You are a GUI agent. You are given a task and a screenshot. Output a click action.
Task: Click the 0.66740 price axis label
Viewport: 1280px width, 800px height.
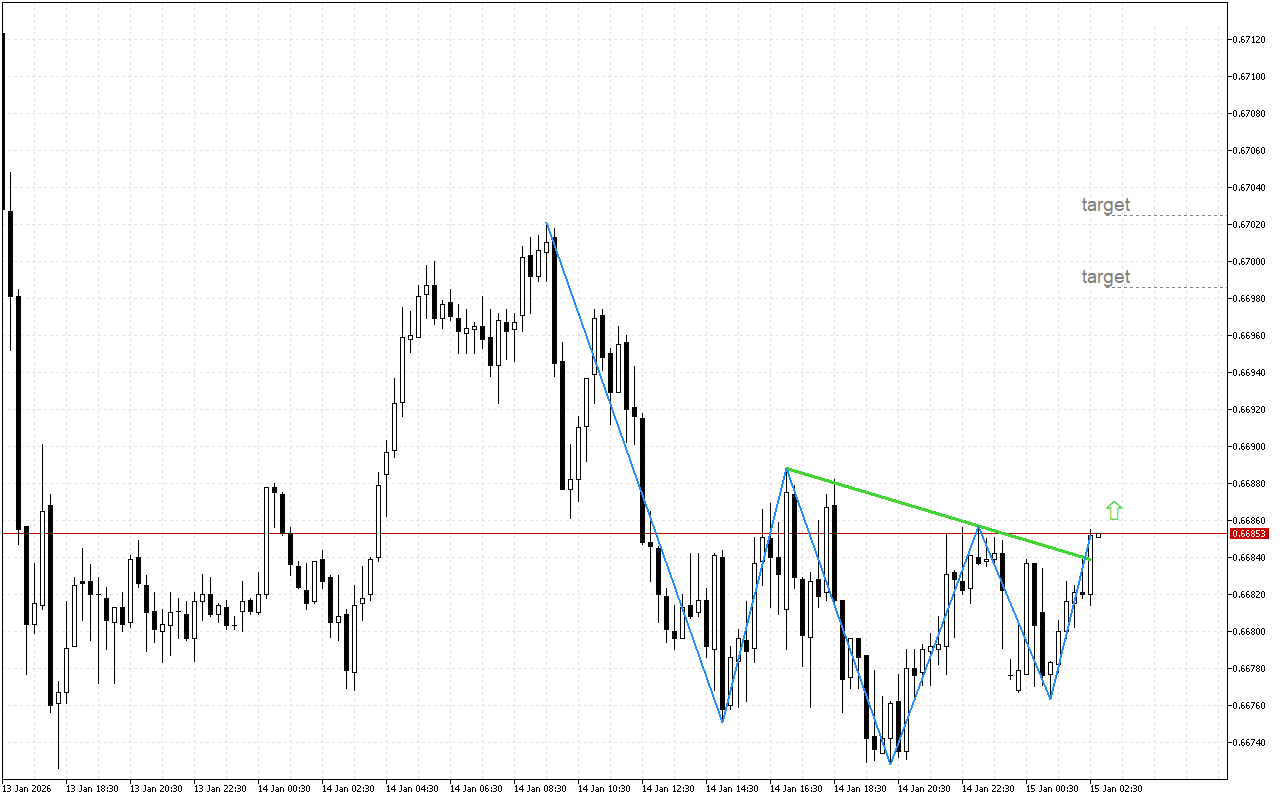(x=1251, y=743)
